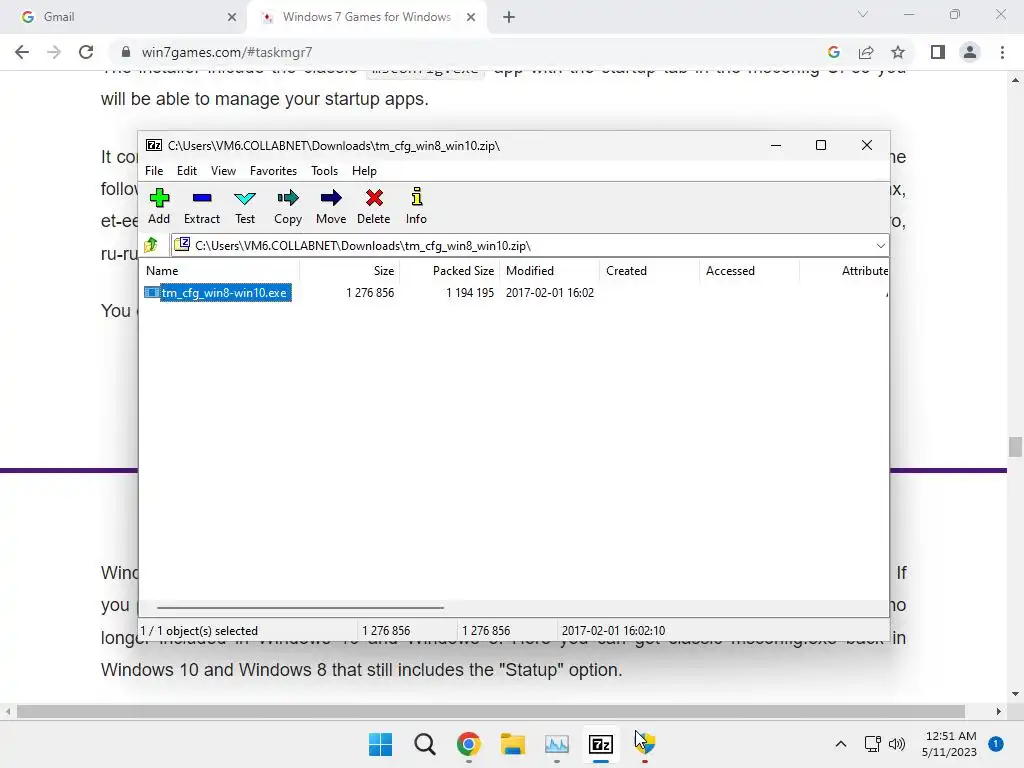Screen dimensions: 1024x768
Task: Click the "1 / 1 object(s) selected" status
Action: [x=199, y=631]
